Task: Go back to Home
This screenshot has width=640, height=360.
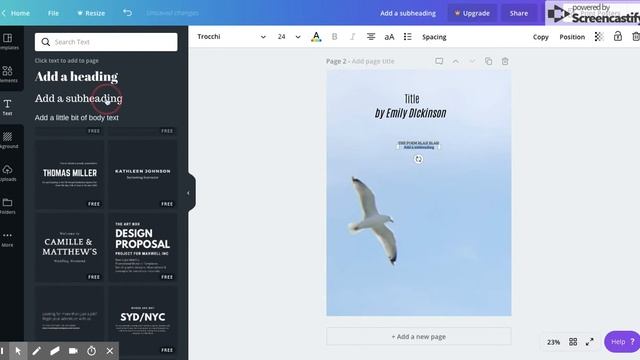Action: (16, 13)
